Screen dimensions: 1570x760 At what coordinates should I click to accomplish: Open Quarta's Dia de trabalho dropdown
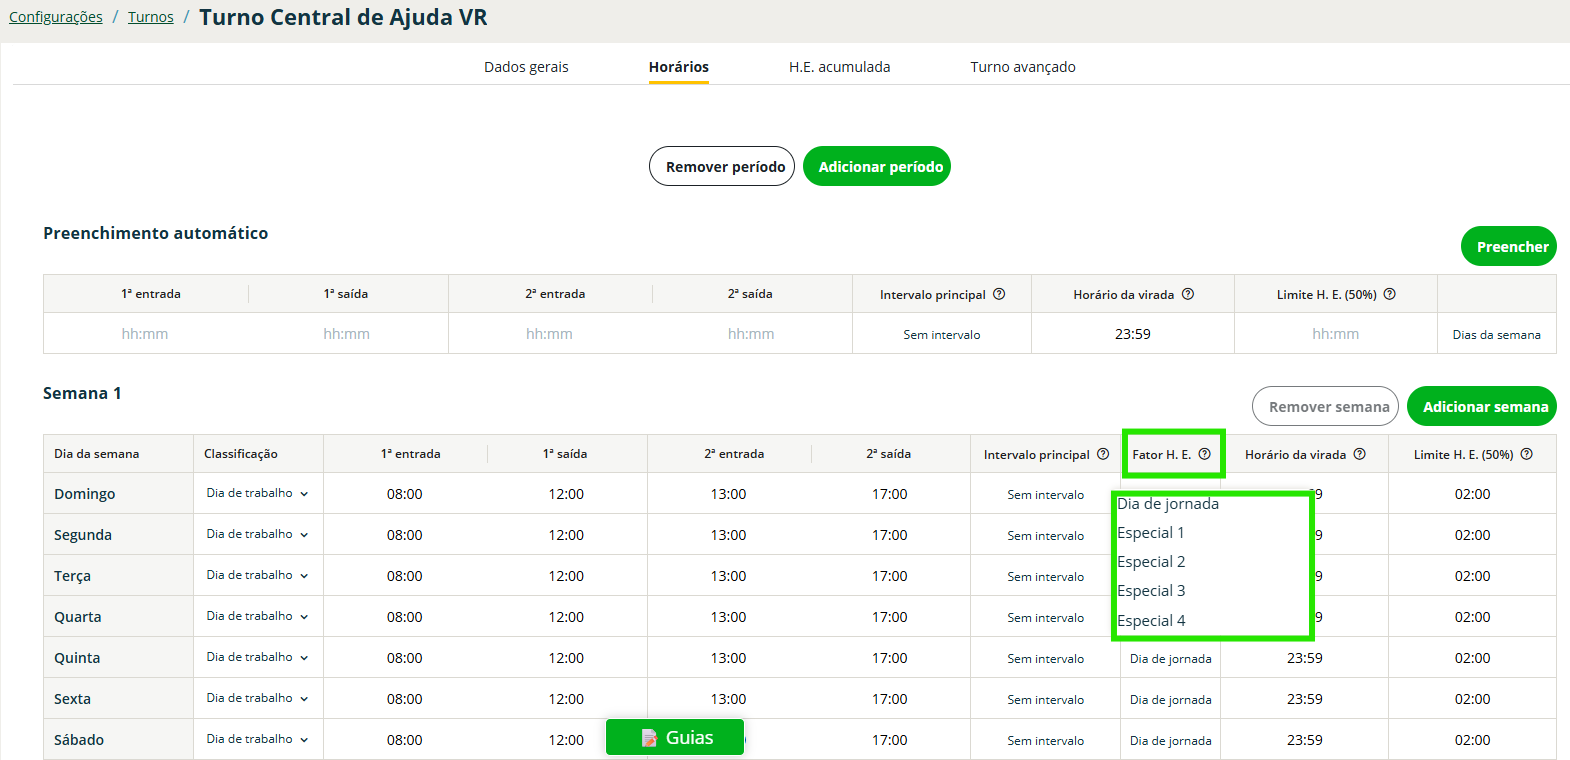tap(257, 616)
